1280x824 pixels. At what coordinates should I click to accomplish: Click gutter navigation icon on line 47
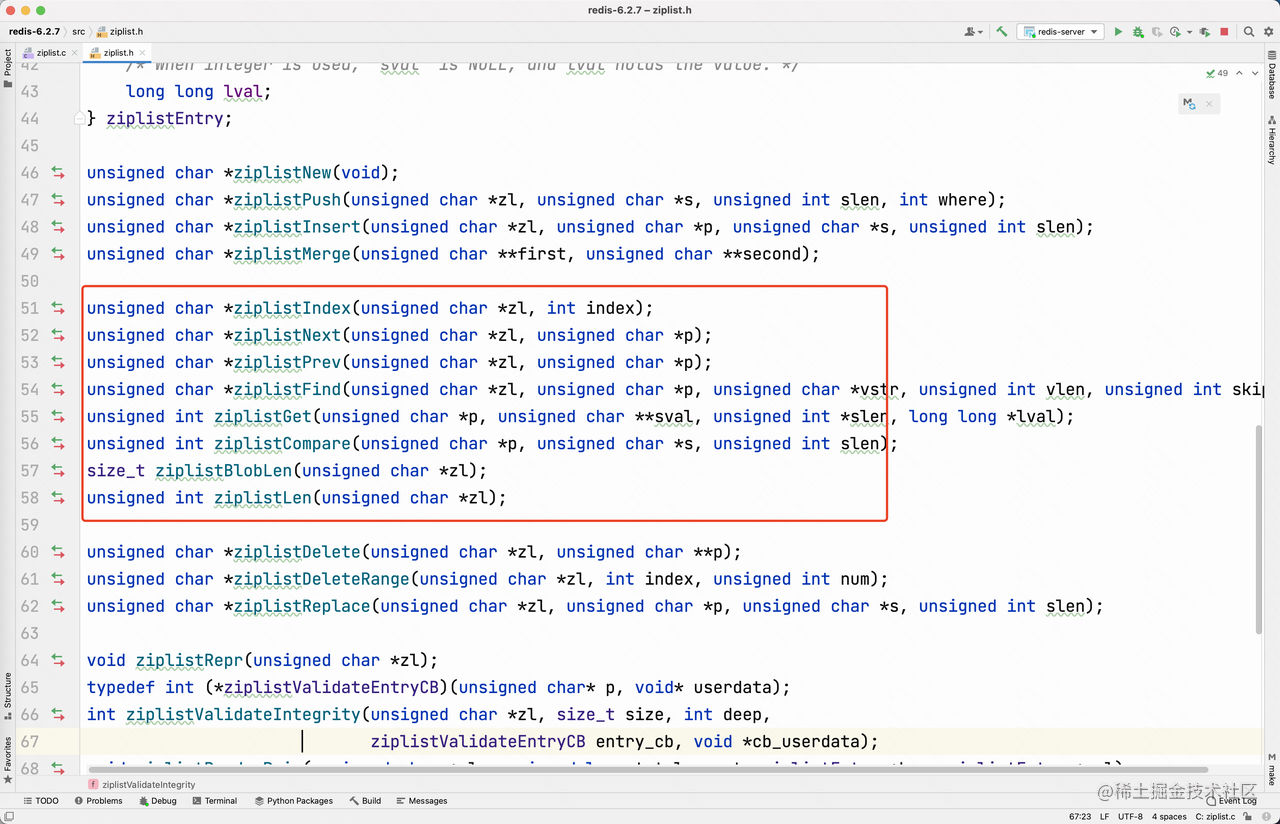pyautogui.click(x=58, y=200)
